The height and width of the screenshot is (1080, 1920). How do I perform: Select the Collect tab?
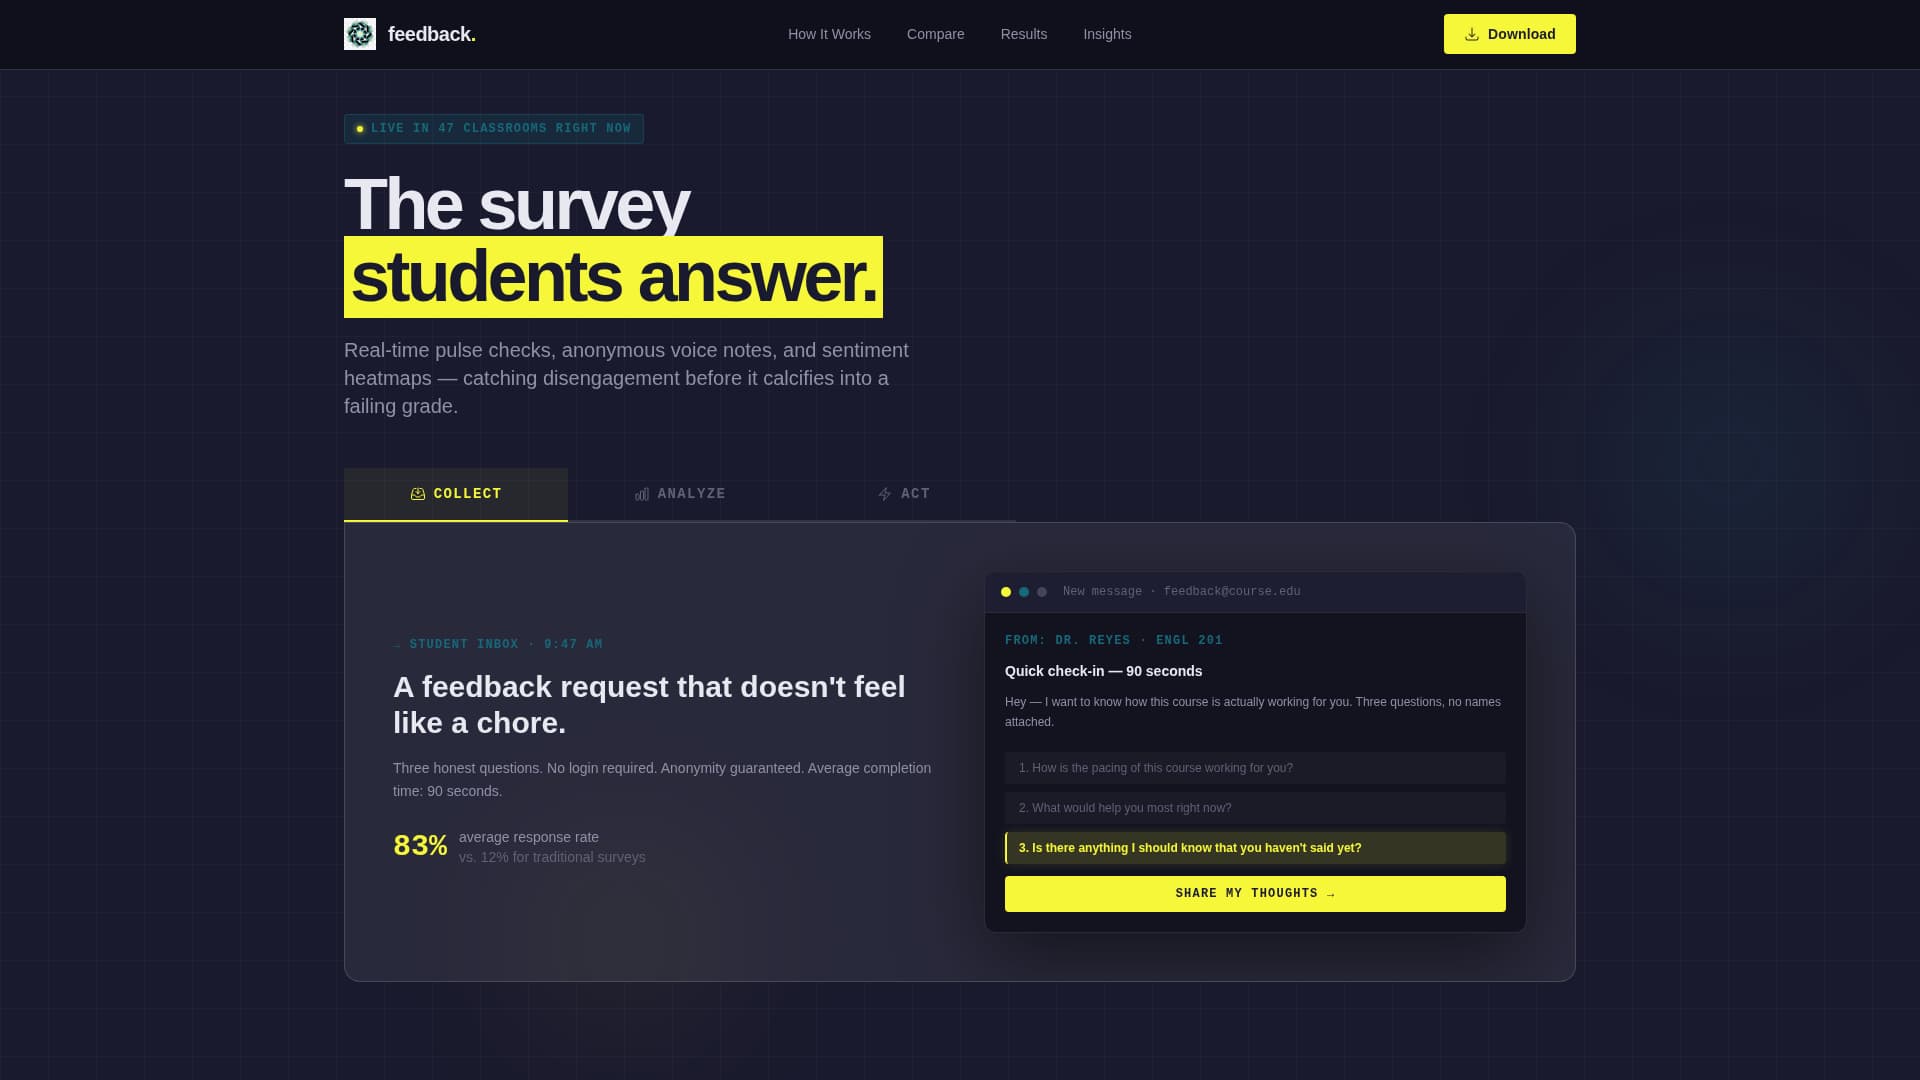pyautogui.click(x=456, y=494)
